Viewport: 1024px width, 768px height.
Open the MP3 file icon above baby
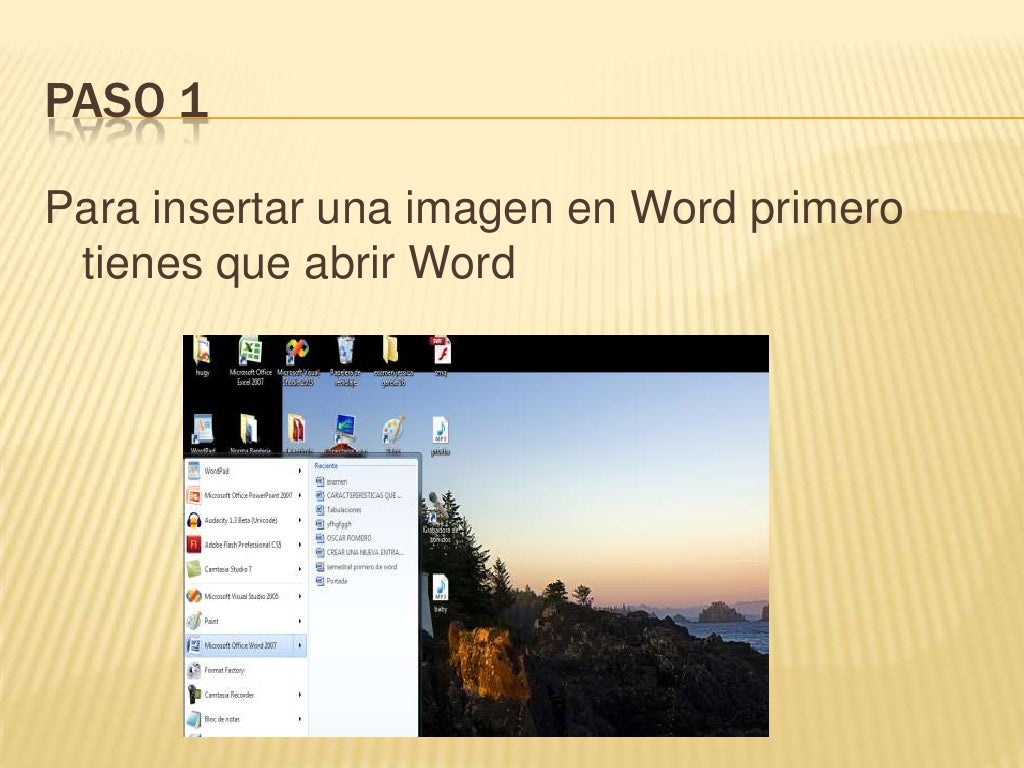(441, 436)
